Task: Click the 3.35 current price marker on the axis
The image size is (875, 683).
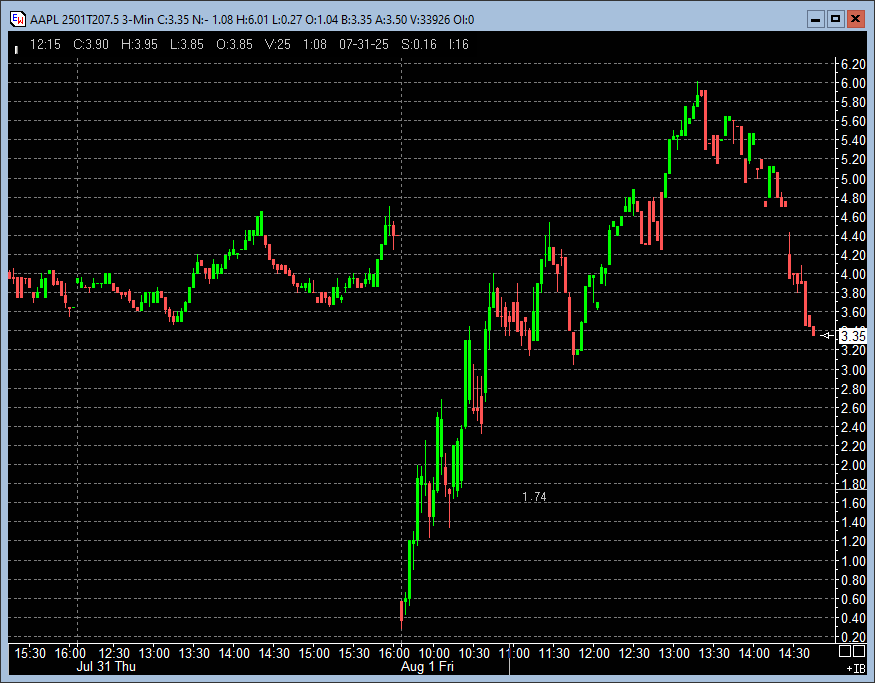Action: [853, 336]
